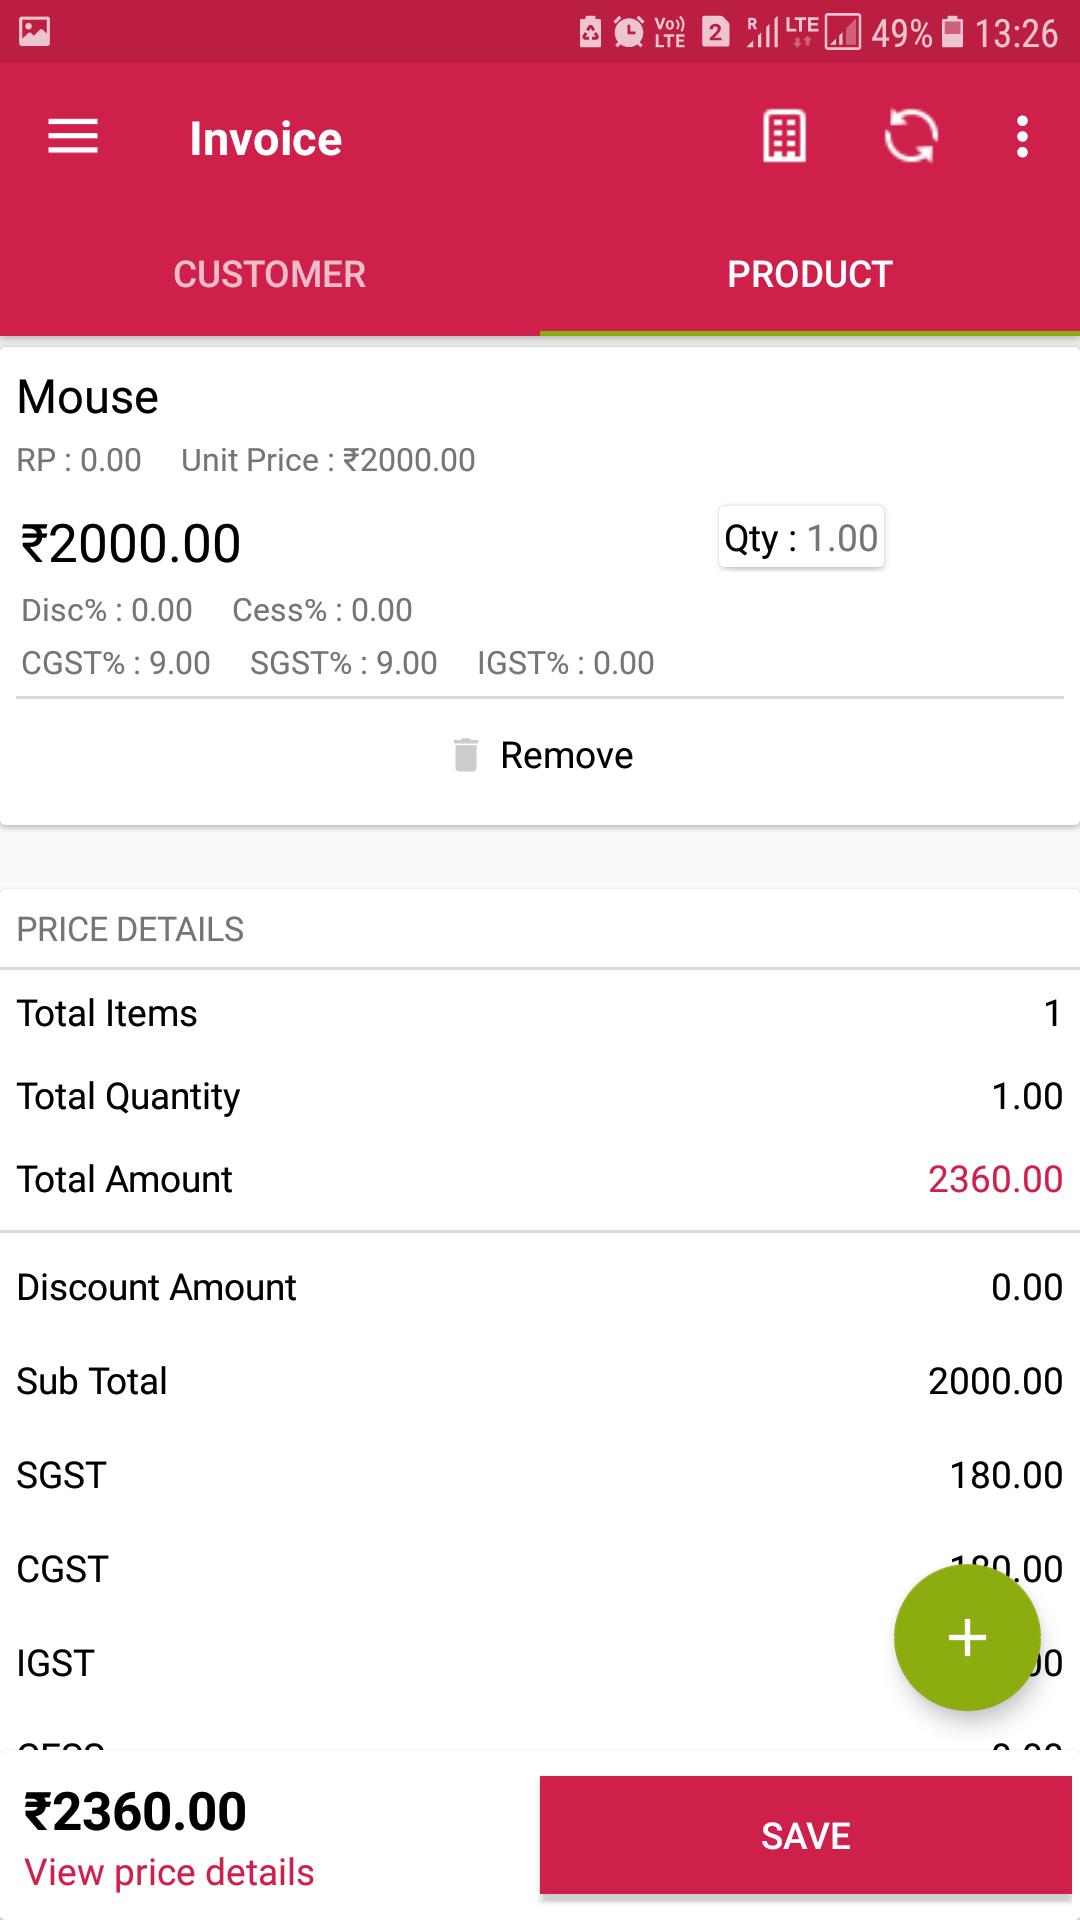Remove the Mouse product from invoice
The width and height of the screenshot is (1080, 1920).
point(541,755)
